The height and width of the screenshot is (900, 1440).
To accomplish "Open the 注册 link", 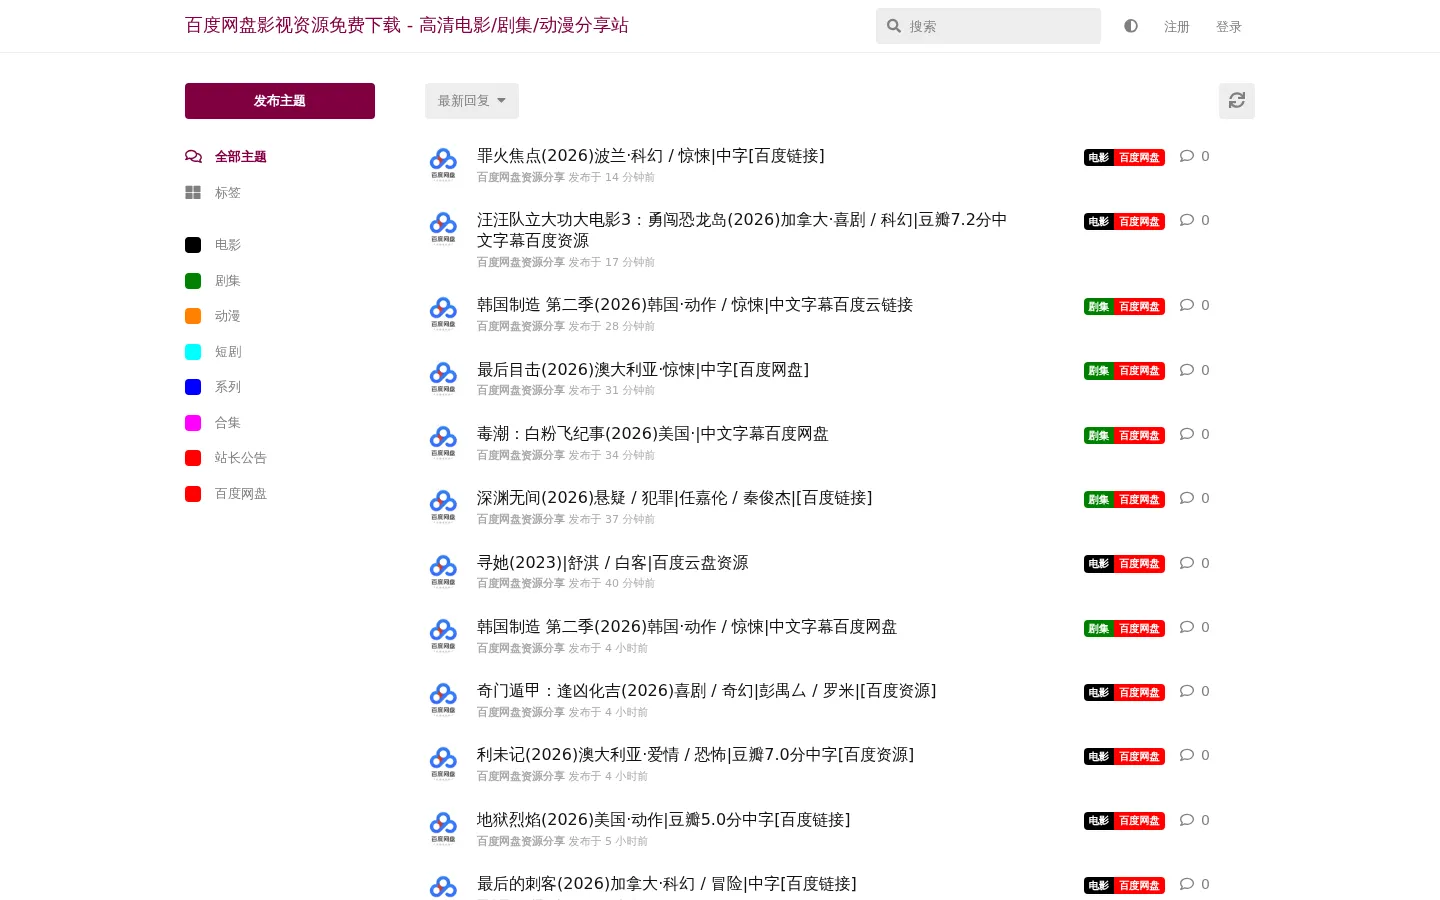I will 1177,27.
